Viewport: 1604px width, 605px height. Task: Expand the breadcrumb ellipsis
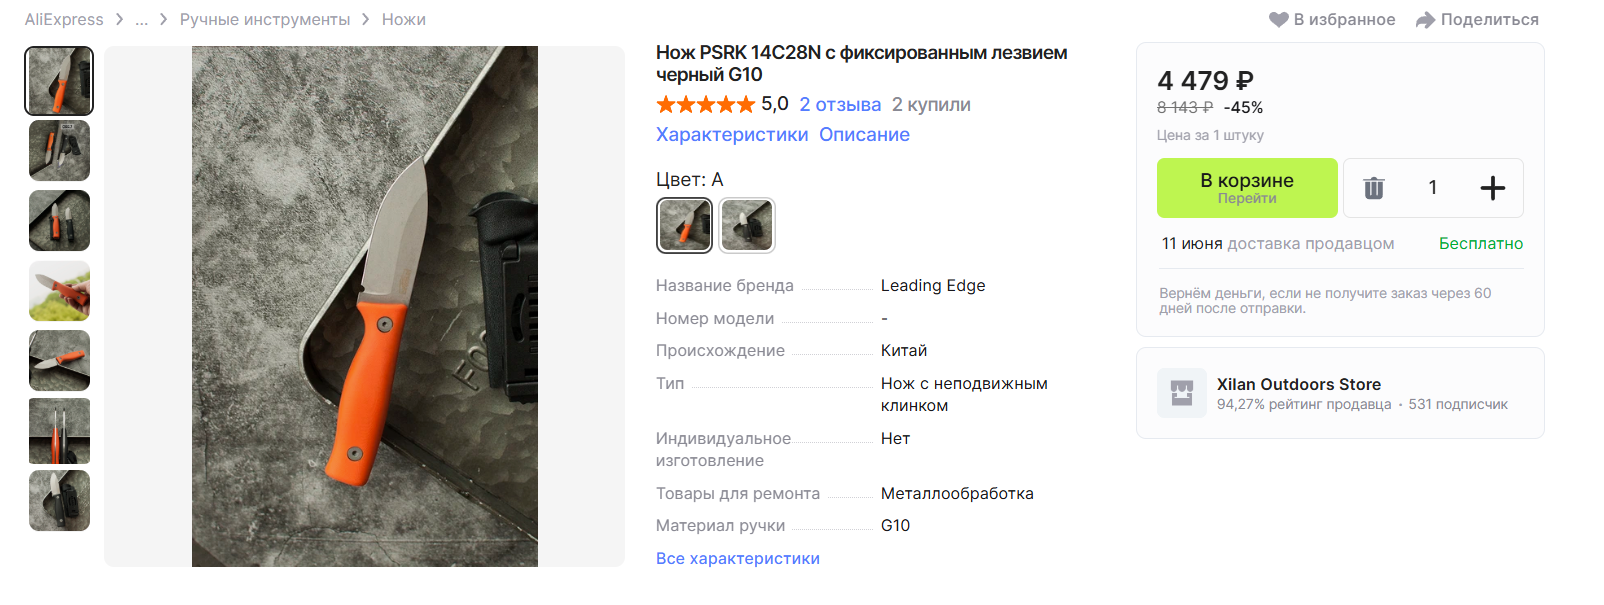pyautogui.click(x=141, y=20)
